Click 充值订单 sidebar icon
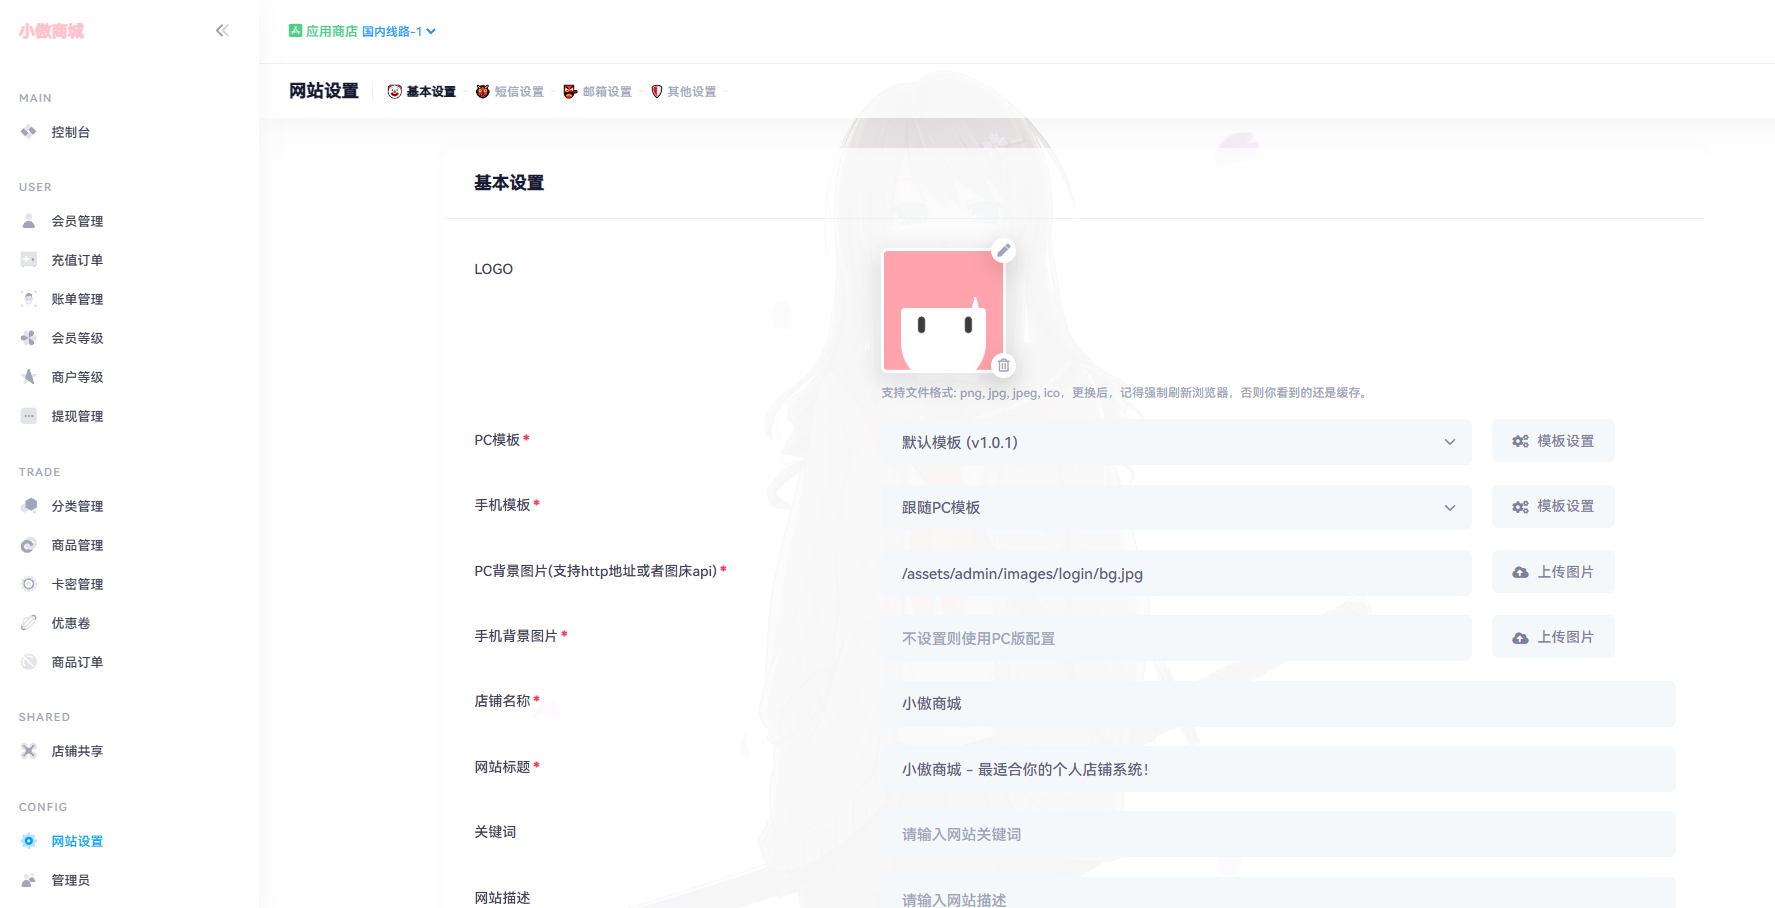The height and width of the screenshot is (908, 1775). click(x=29, y=260)
